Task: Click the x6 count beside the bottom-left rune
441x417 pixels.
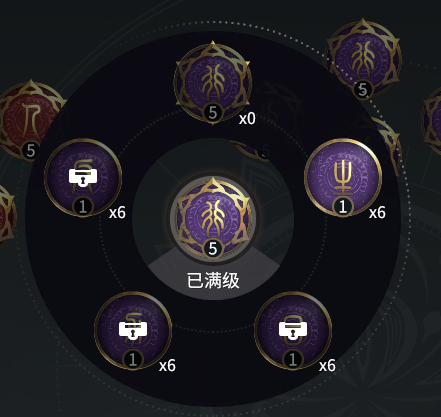Action: (x=167, y=366)
